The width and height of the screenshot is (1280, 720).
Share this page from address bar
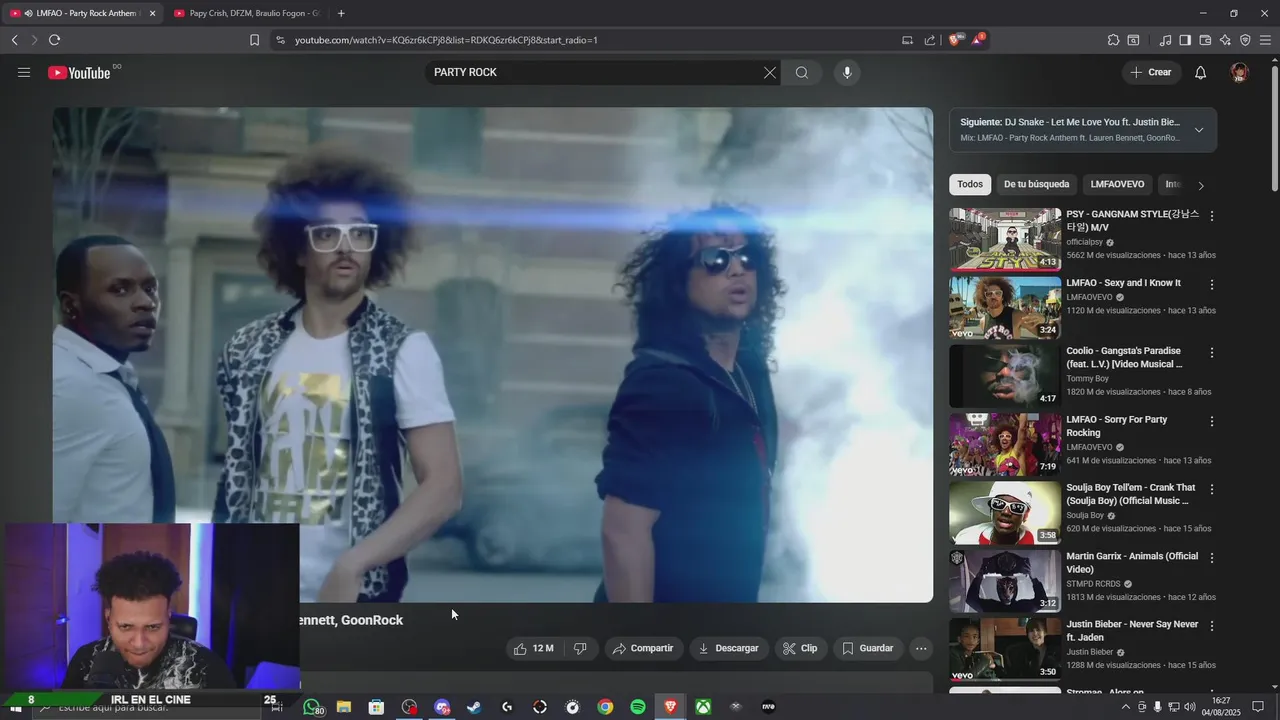930,40
